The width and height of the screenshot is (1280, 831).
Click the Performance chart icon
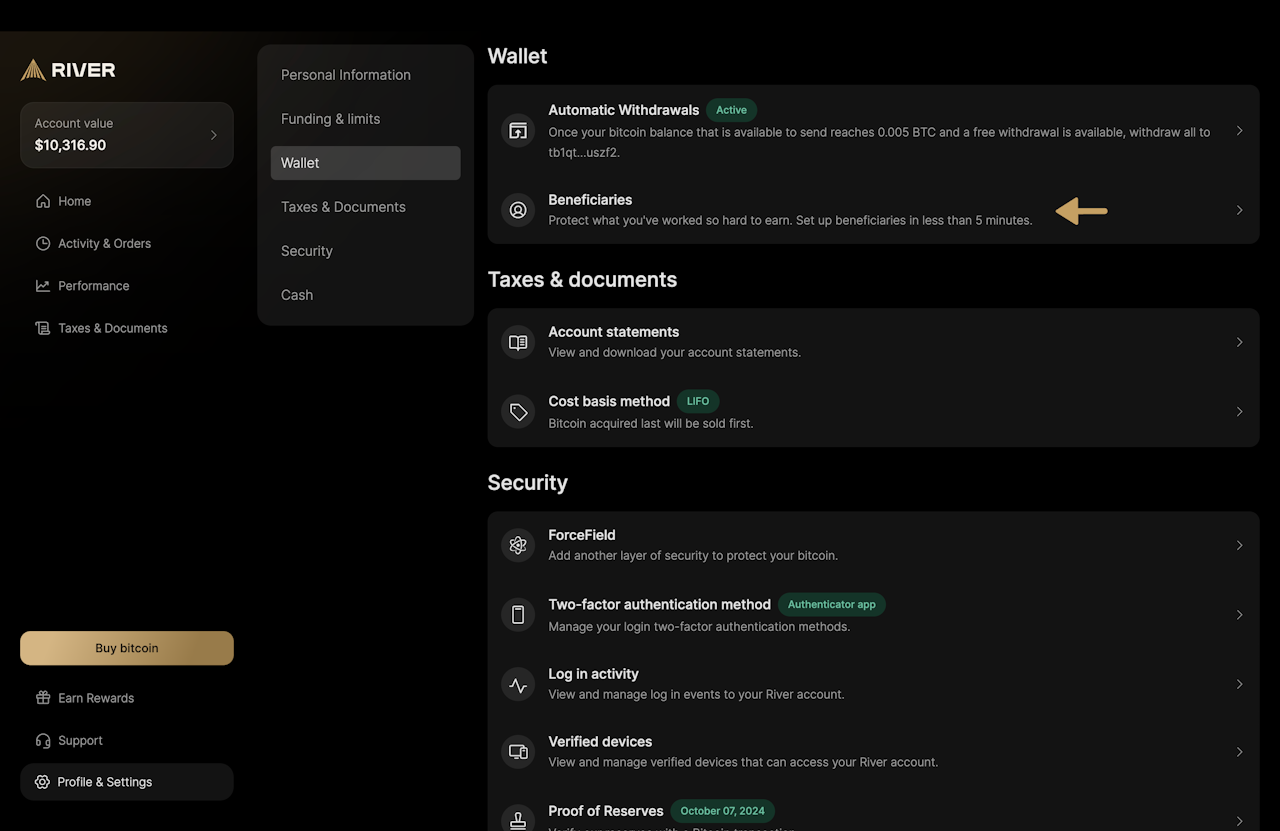pyautogui.click(x=43, y=286)
